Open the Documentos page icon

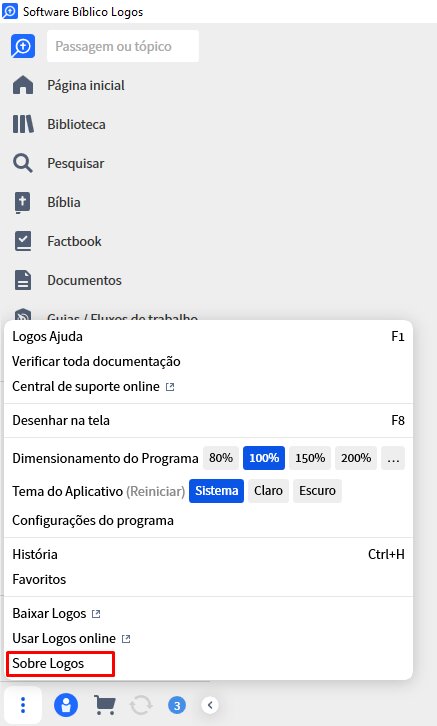(23, 280)
